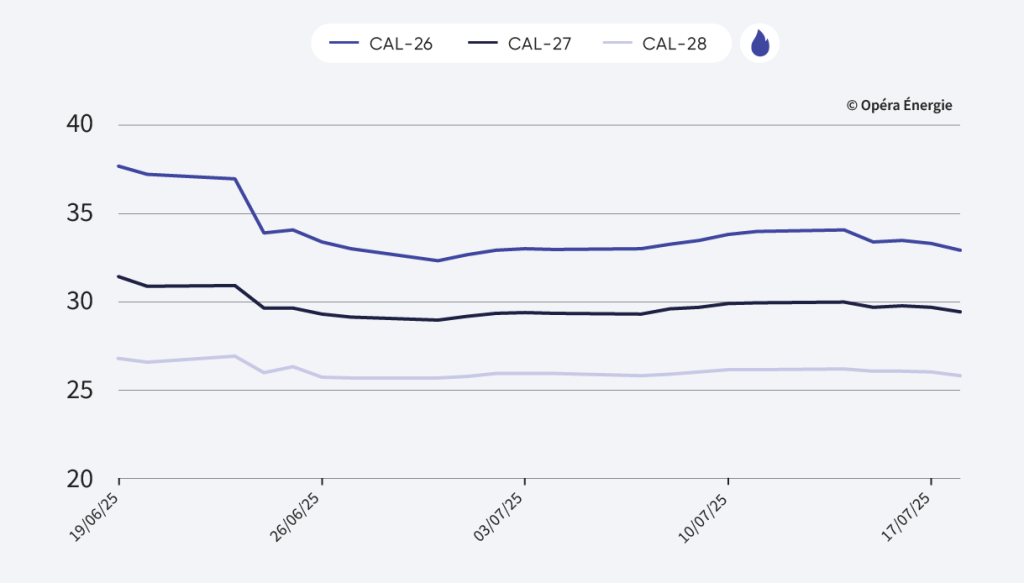Image resolution: width=1024 pixels, height=583 pixels.
Task: Toggle the CAL-28 legend text
Action: 675,44
